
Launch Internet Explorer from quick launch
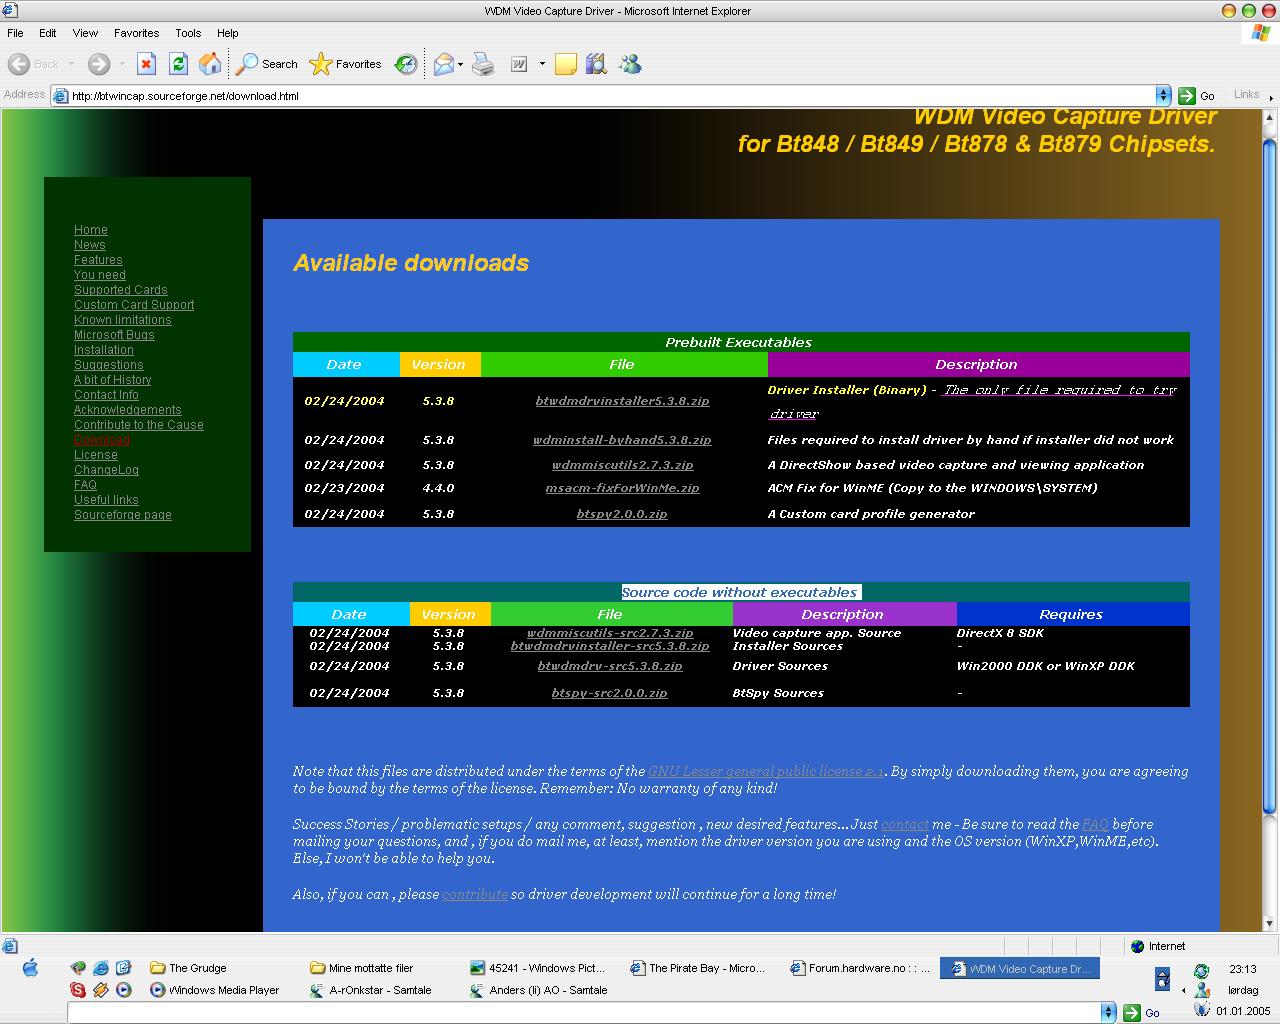tap(101, 968)
